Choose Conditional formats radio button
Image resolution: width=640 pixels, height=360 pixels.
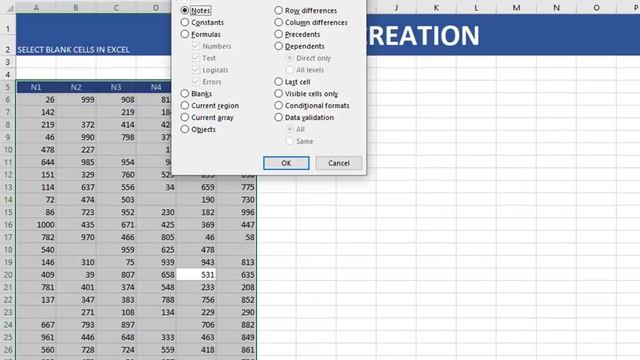[312, 105]
